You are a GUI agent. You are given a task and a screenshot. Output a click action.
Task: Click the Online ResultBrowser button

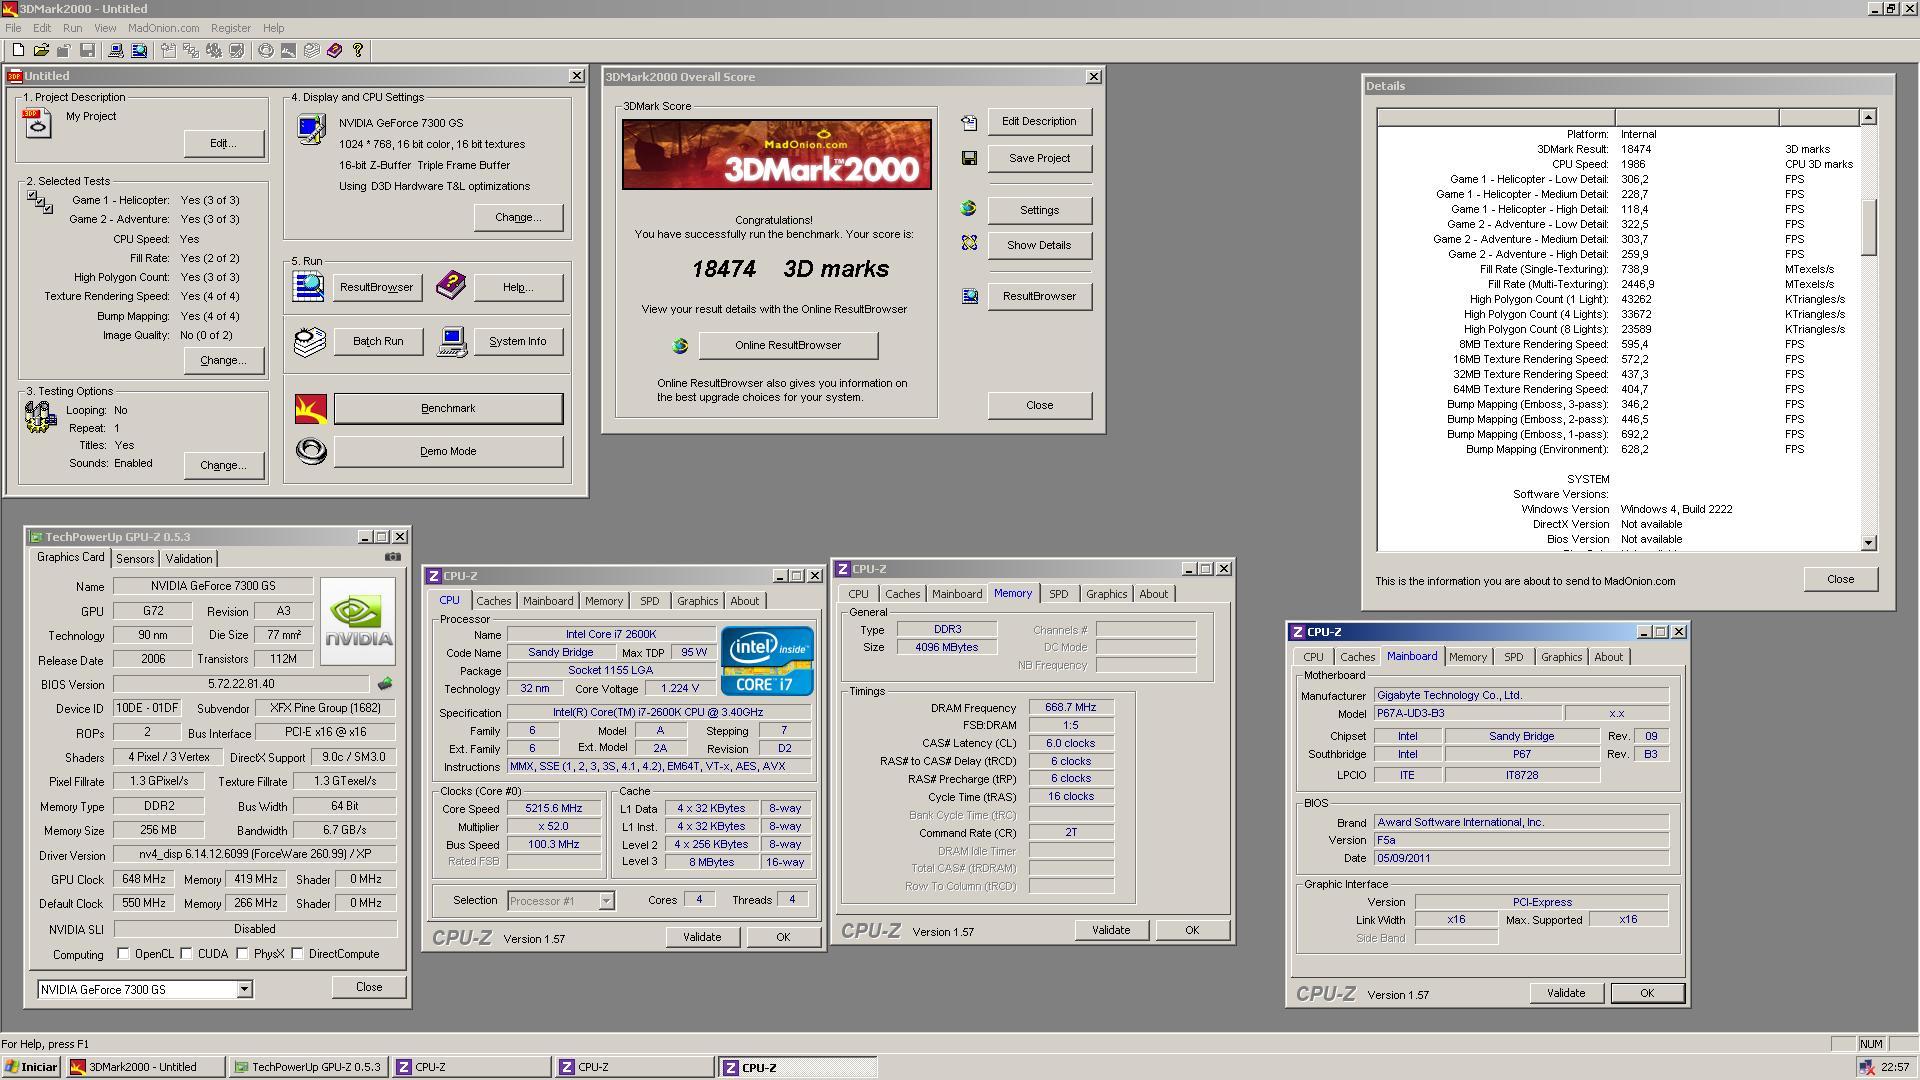point(788,345)
